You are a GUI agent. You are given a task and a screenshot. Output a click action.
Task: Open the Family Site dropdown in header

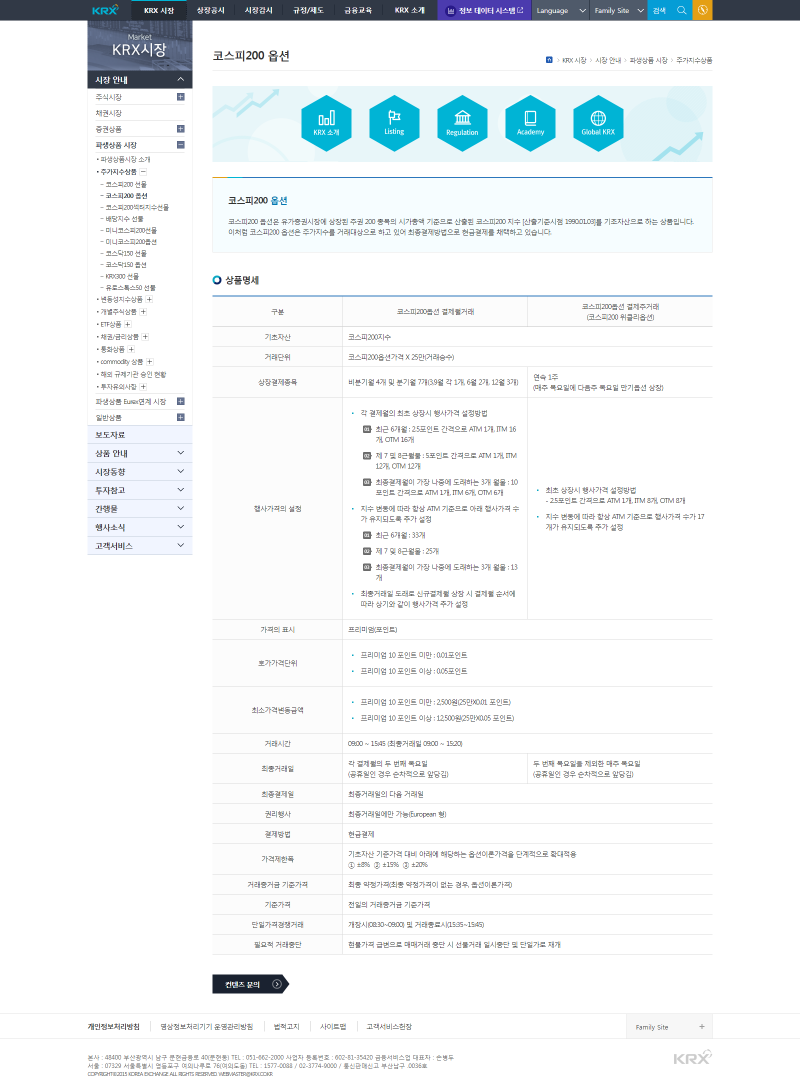click(x=618, y=10)
